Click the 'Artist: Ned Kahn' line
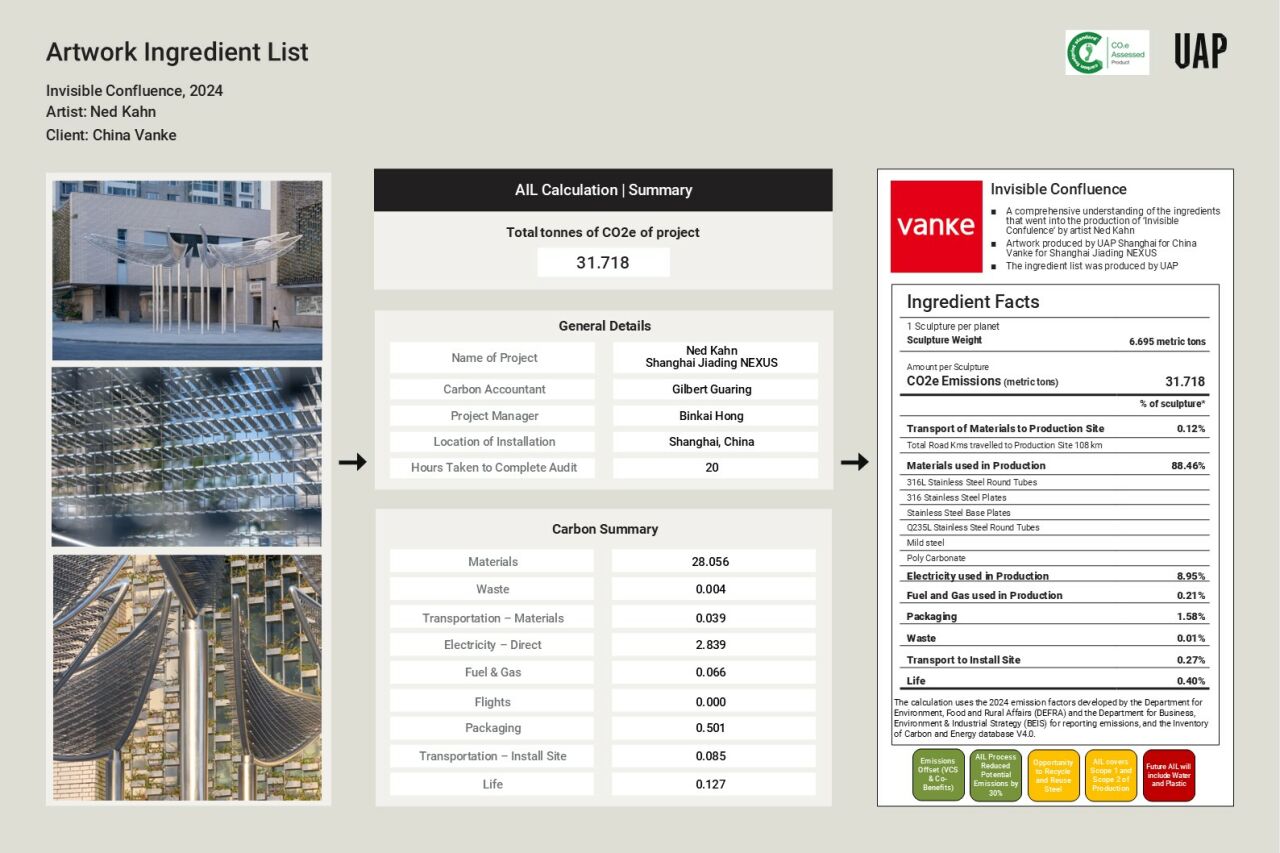The width and height of the screenshot is (1280, 853). click(101, 112)
